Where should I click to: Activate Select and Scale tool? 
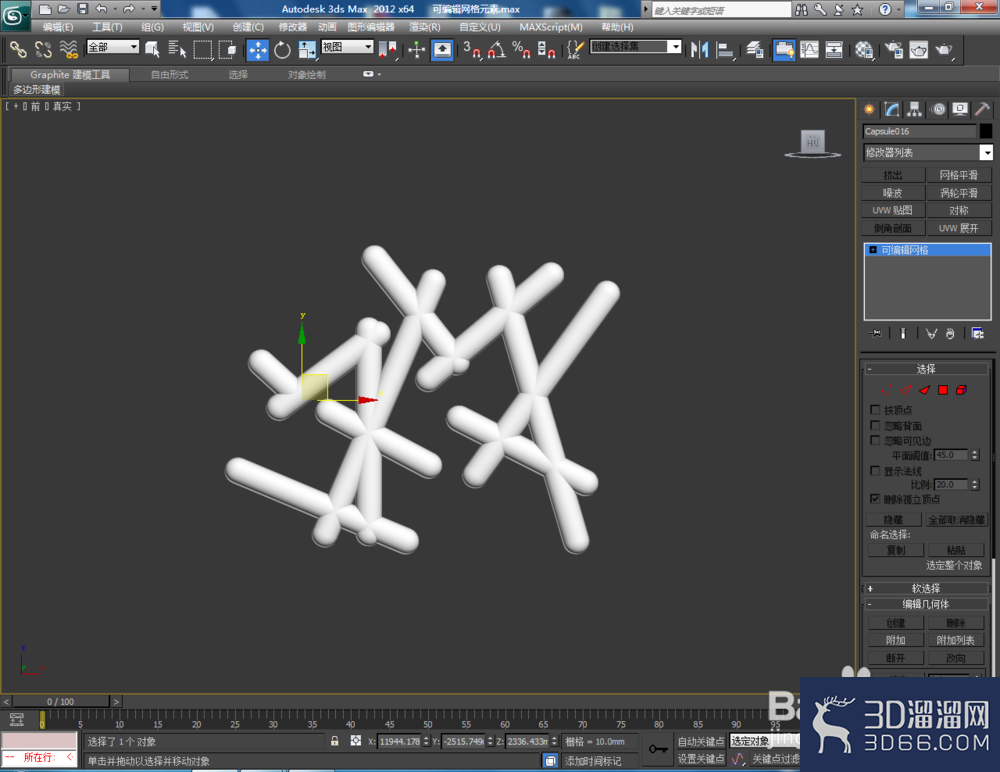(307, 49)
